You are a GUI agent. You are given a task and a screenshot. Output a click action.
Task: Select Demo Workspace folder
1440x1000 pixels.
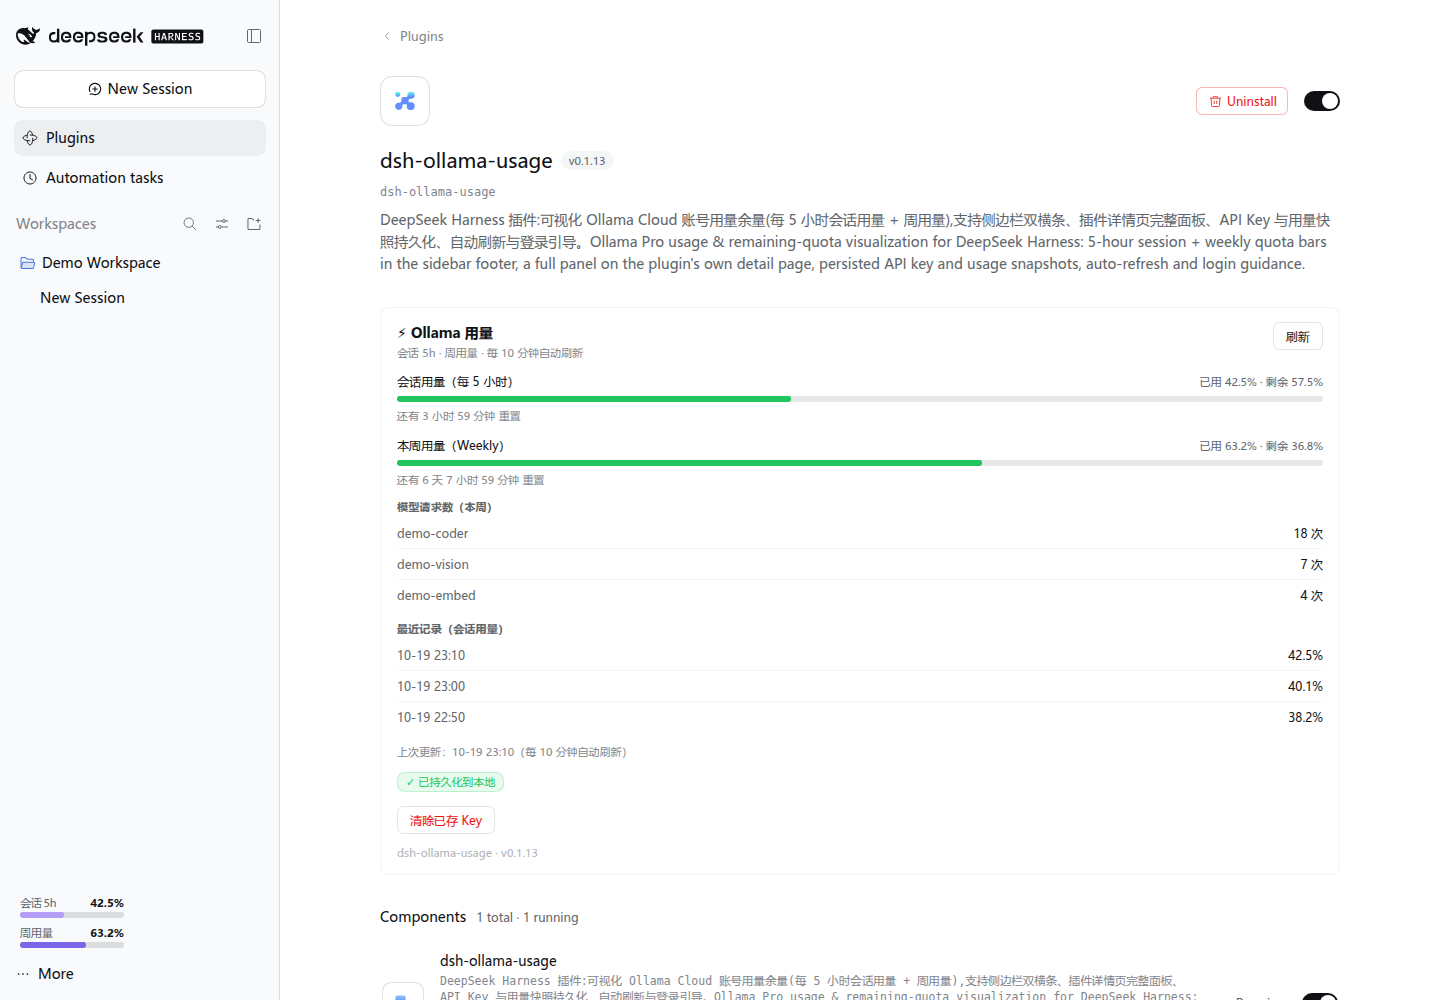coord(140,263)
